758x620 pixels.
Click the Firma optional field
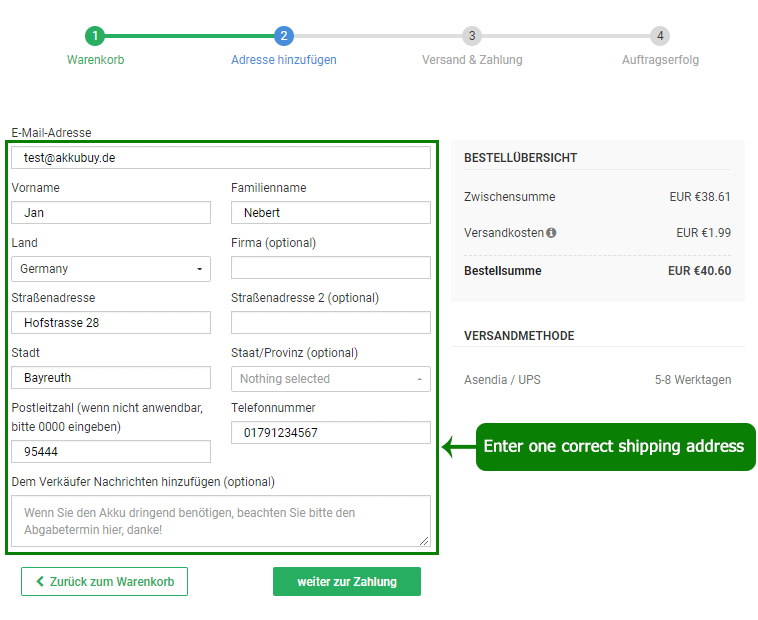pyautogui.click(x=330, y=268)
